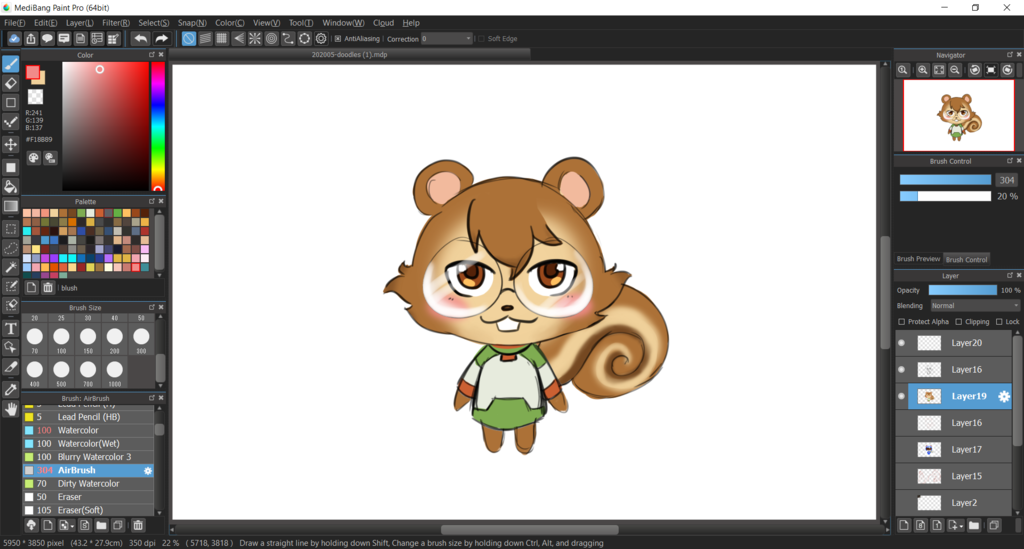Click the Undo arrow in toolbar
Screen dimensions: 1024x549
(x=140, y=39)
